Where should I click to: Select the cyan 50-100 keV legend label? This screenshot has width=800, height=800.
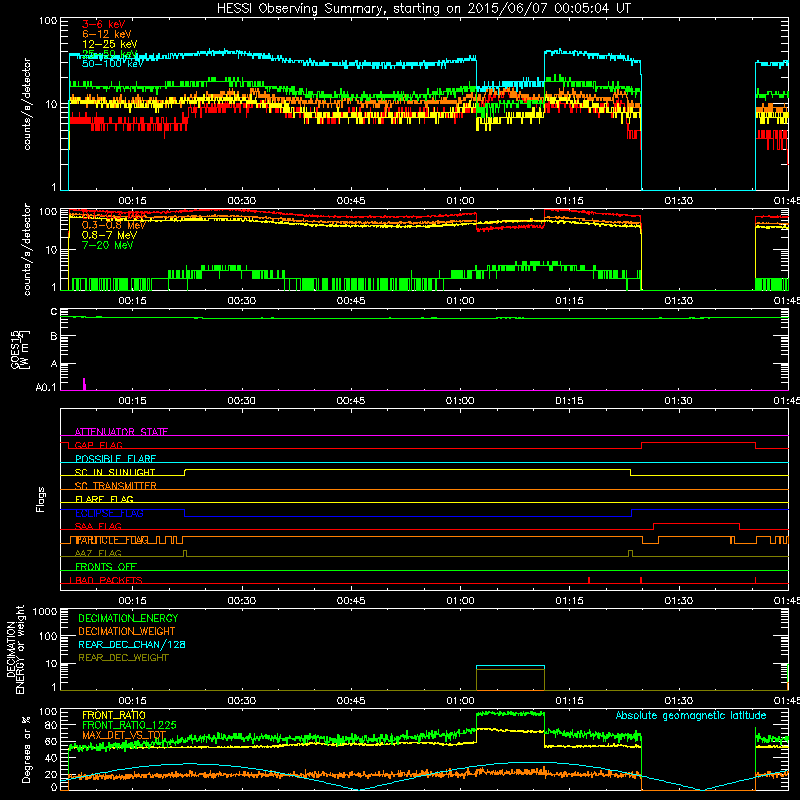pos(113,63)
